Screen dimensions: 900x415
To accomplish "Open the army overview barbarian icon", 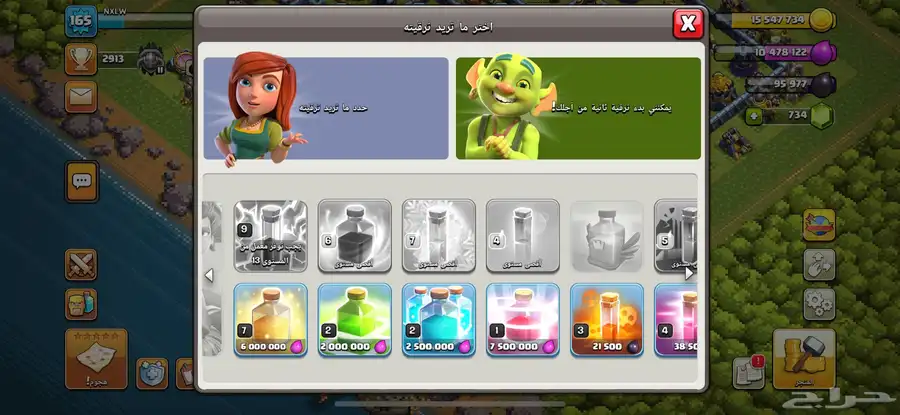I will pos(81,304).
